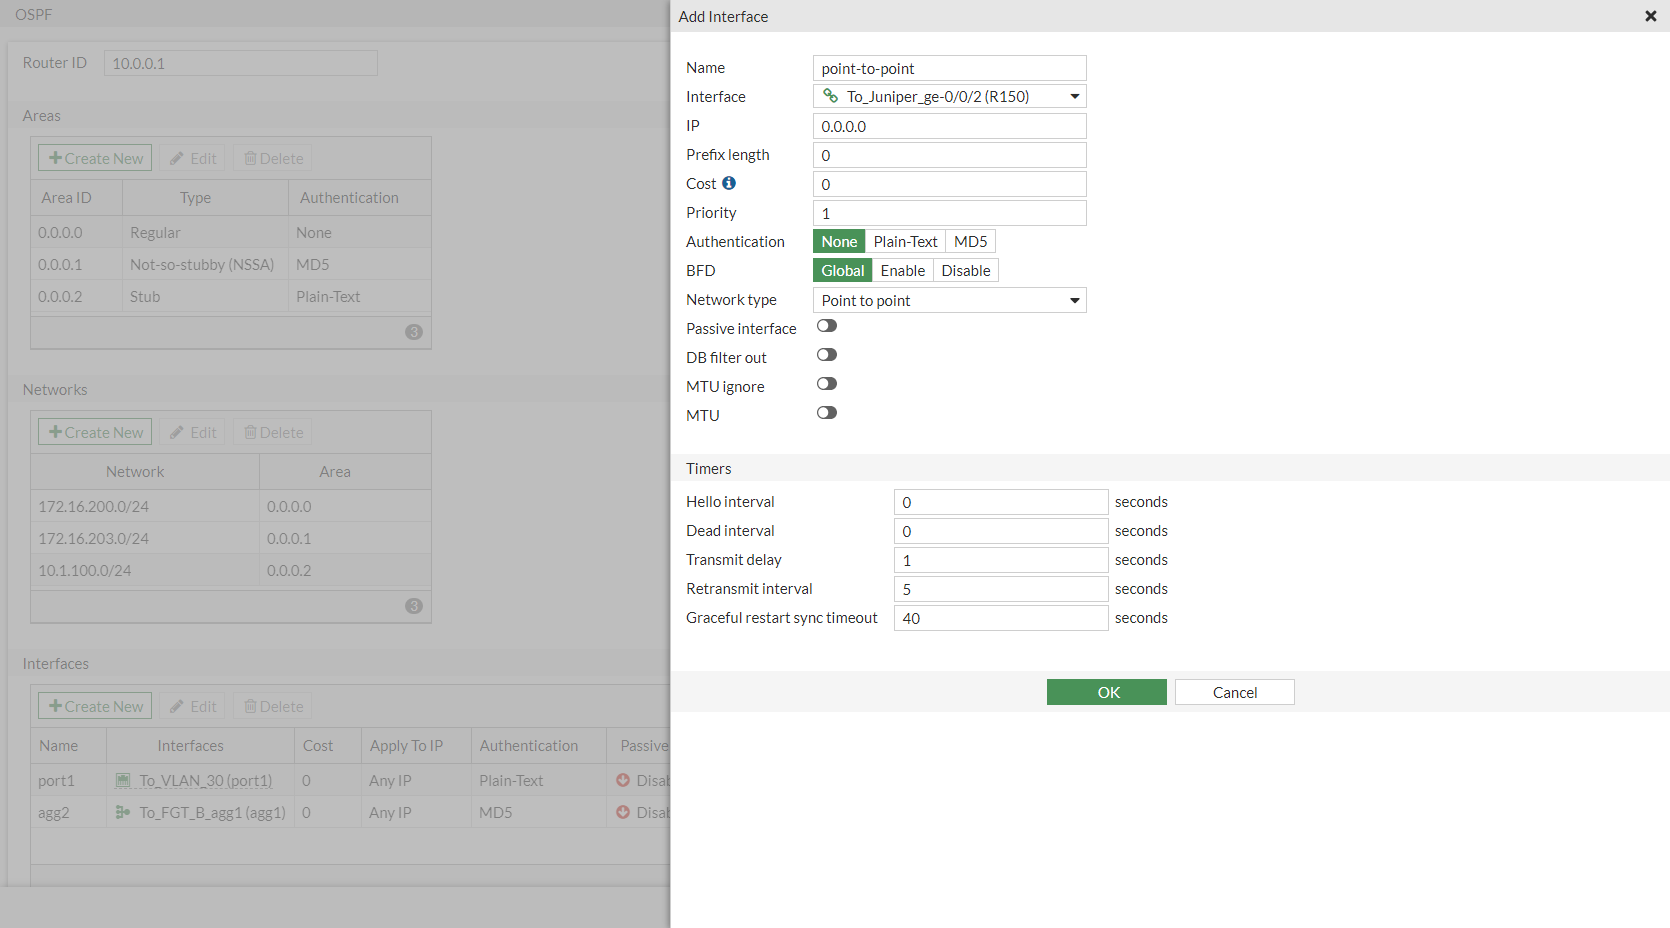The image size is (1670, 928).
Task: Choose Plain-Text authentication
Action: (x=905, y=242)
